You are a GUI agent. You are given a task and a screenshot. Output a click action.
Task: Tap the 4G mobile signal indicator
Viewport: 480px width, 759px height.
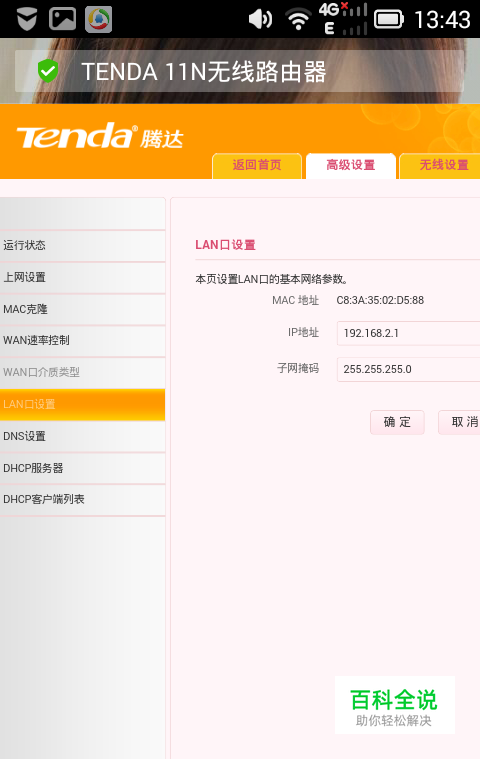click(343, 19)
